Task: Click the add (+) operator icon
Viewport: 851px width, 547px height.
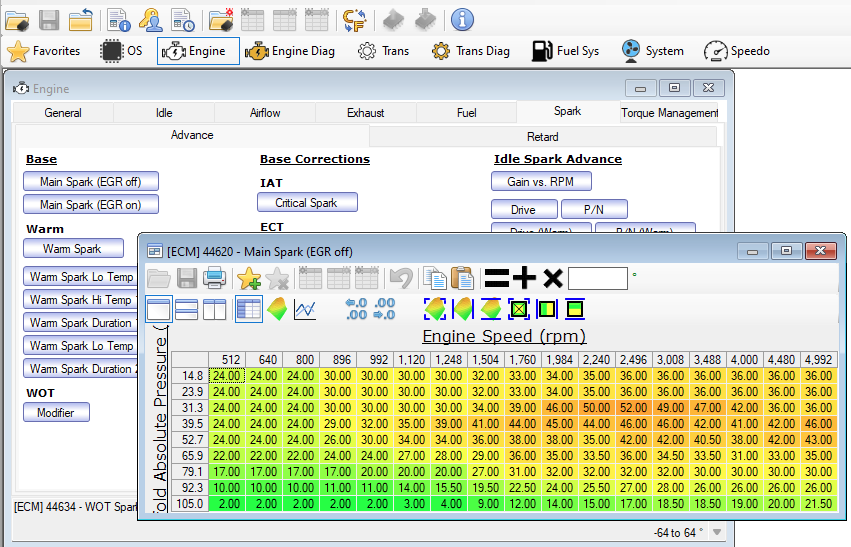Action: 525,279
